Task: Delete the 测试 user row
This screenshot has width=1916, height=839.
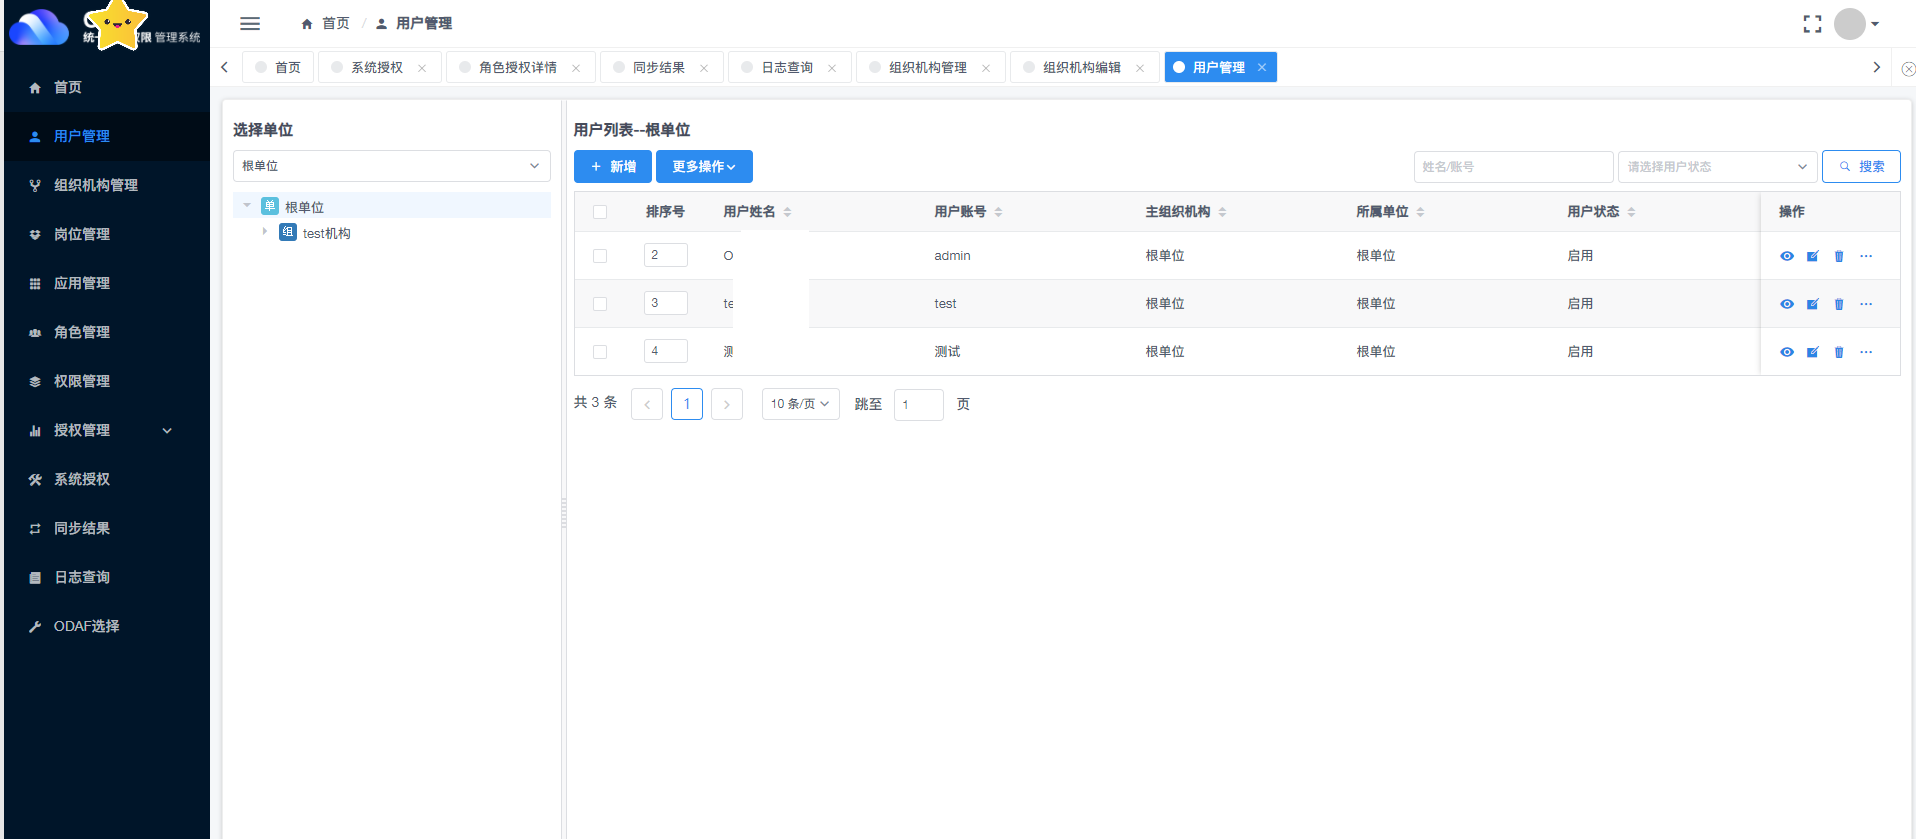Action: tap(1839, 352)
